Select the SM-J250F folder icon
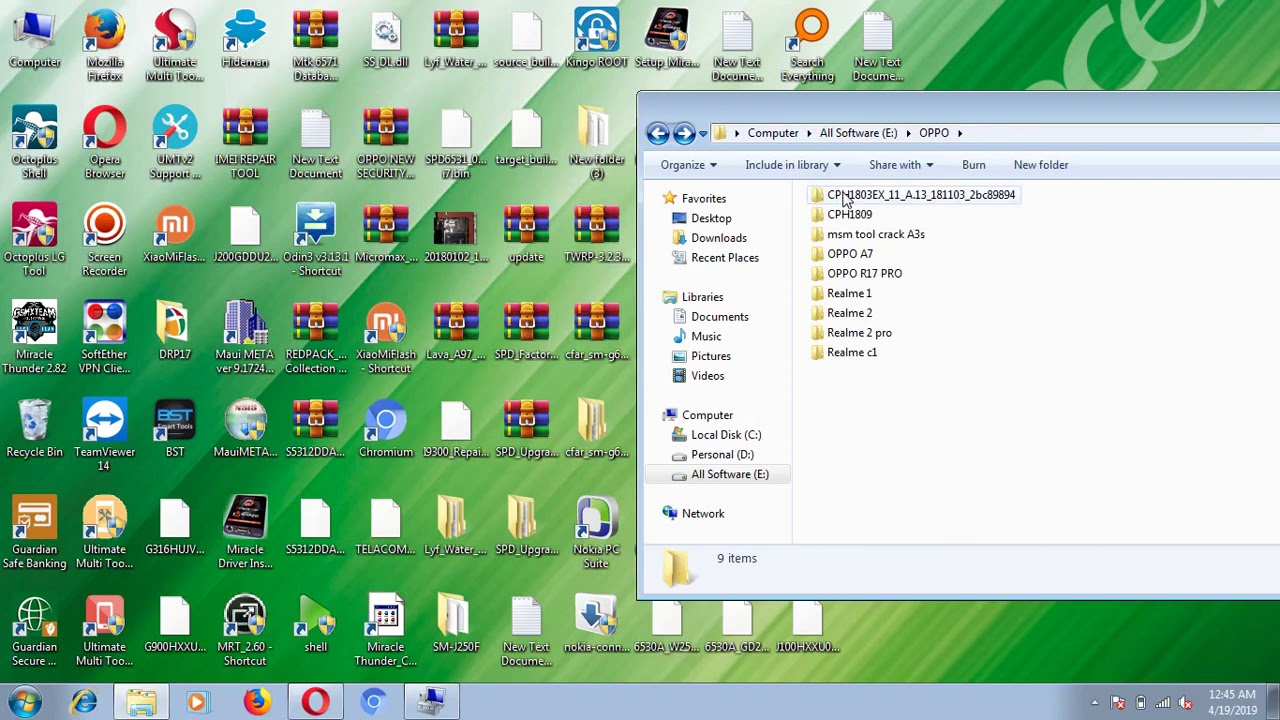Viewport: 1280px width, 720px height. click(455, 625)
